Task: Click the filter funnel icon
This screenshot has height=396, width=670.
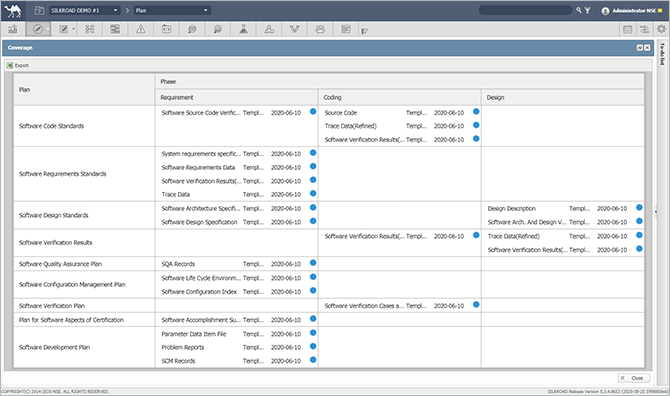Action: coord(588,10)
